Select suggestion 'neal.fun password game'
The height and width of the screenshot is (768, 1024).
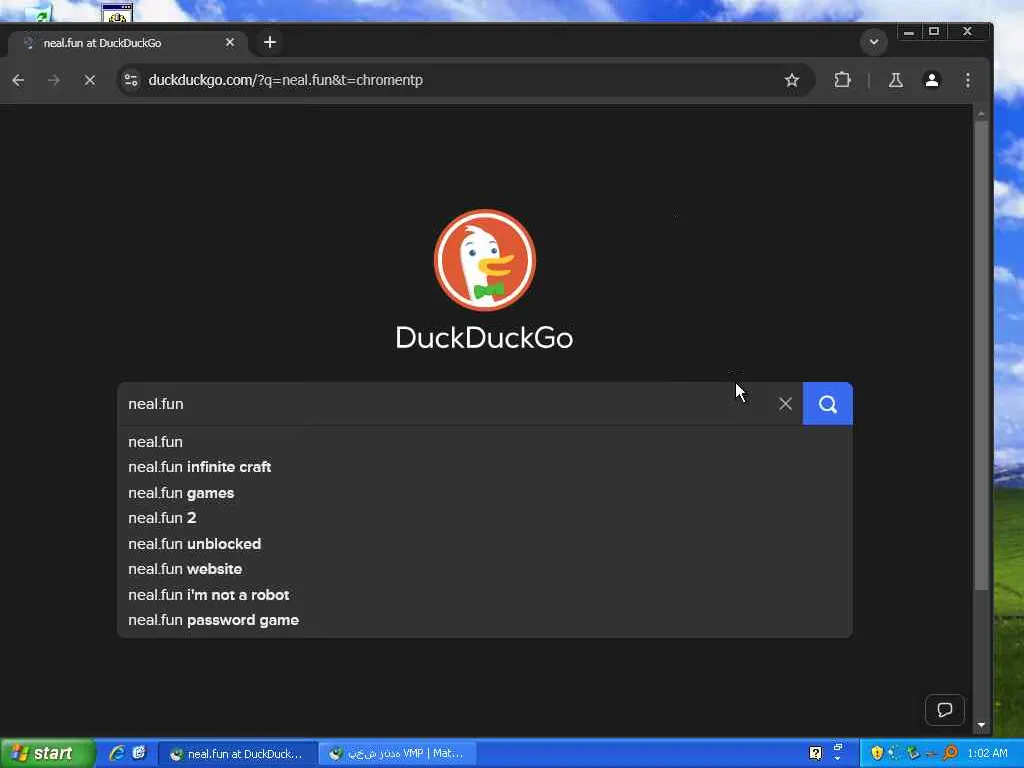(485, 620)
